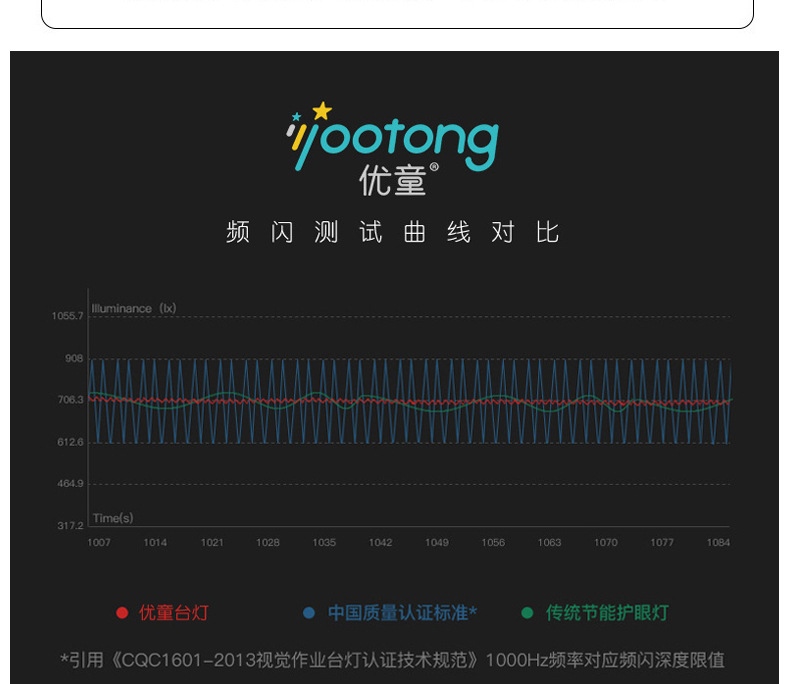
Task: Click the 1028 x-axis tick label
Action: tap(268, 542)
